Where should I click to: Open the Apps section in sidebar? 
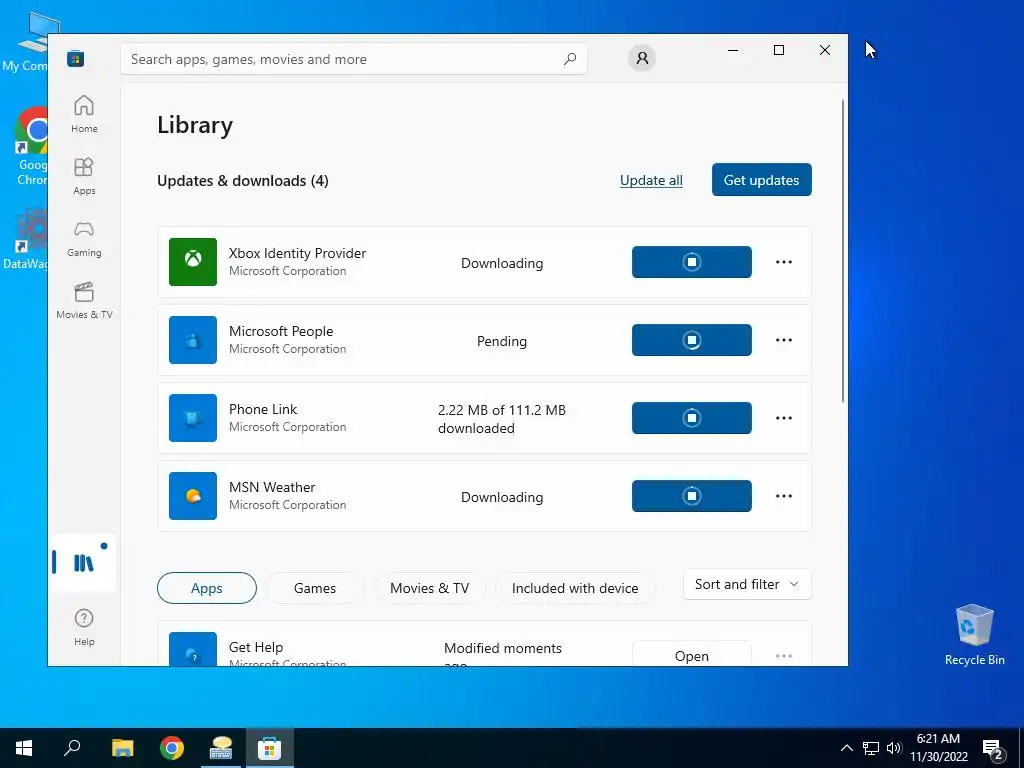[84, 176]
